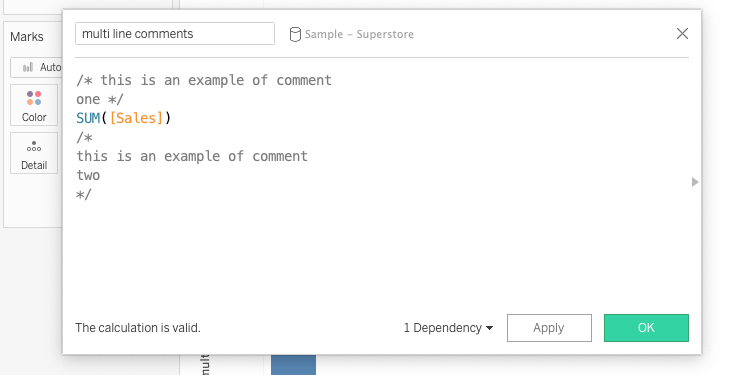Viewport: 750px width, 375px height.
Task: Click the green OK button
Action: tap(646, 328)
